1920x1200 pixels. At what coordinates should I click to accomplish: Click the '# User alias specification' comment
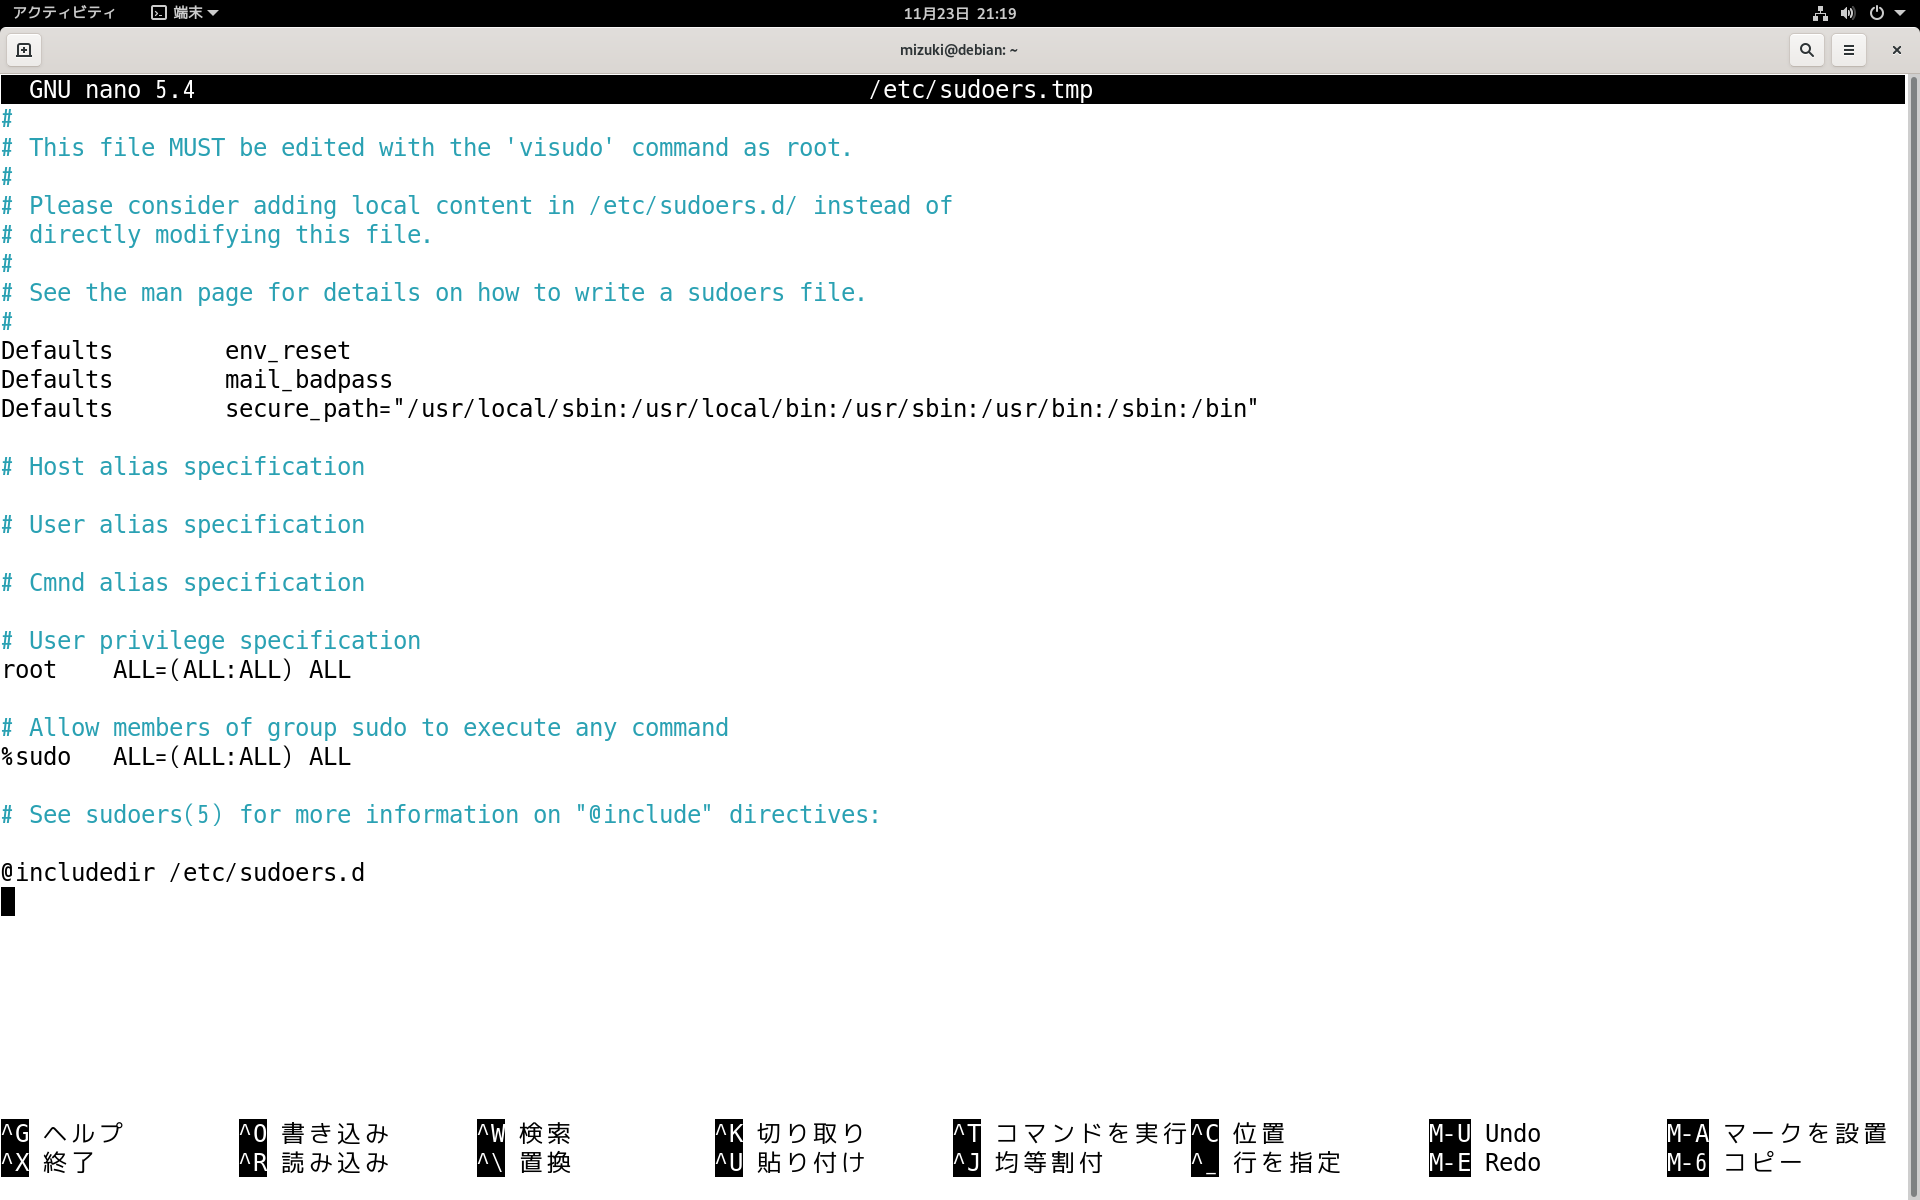pyautogui.click(x=183, y=525)
